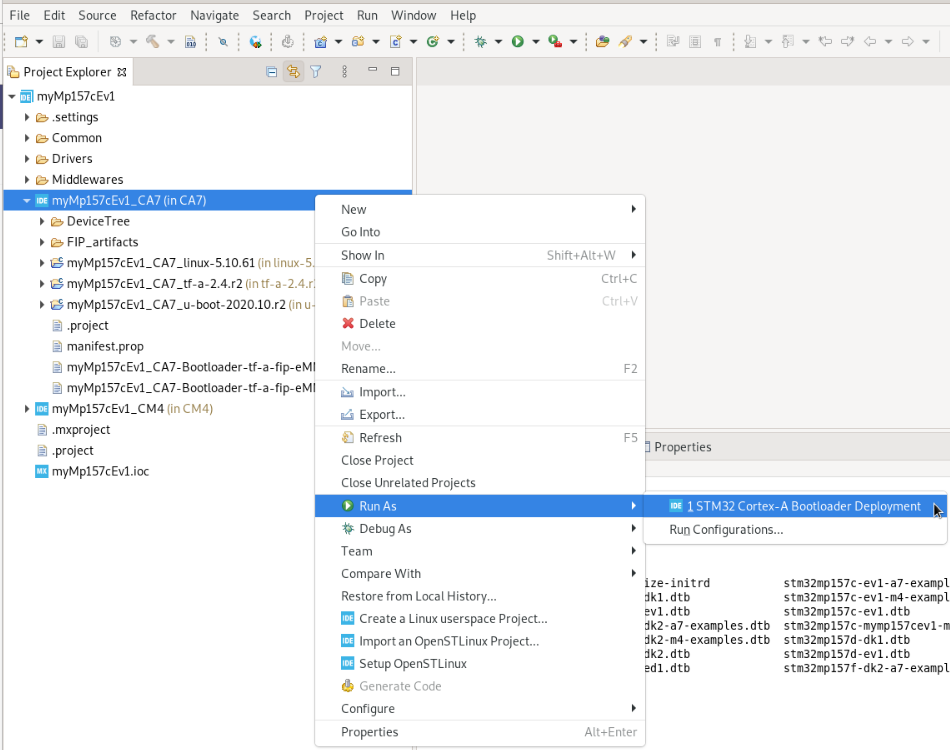This screenshot has width=950, height=750.
Task: Expand the .settings folder
Action: point(27,117)
